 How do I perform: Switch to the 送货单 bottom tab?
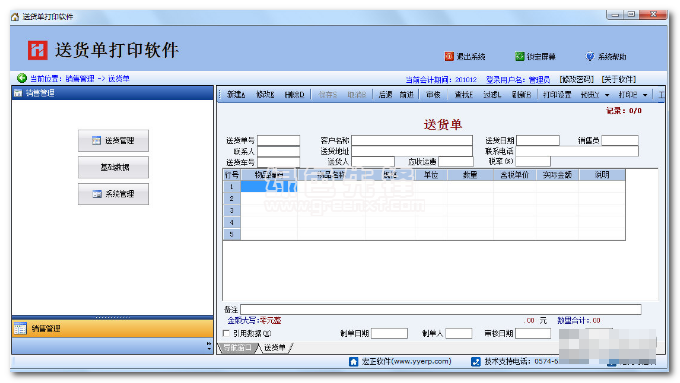point(275,348)
